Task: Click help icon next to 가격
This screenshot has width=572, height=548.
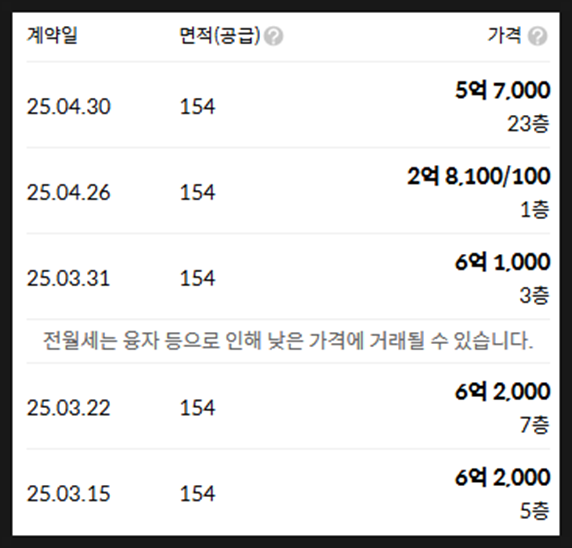Action: (x=538, y=36)
